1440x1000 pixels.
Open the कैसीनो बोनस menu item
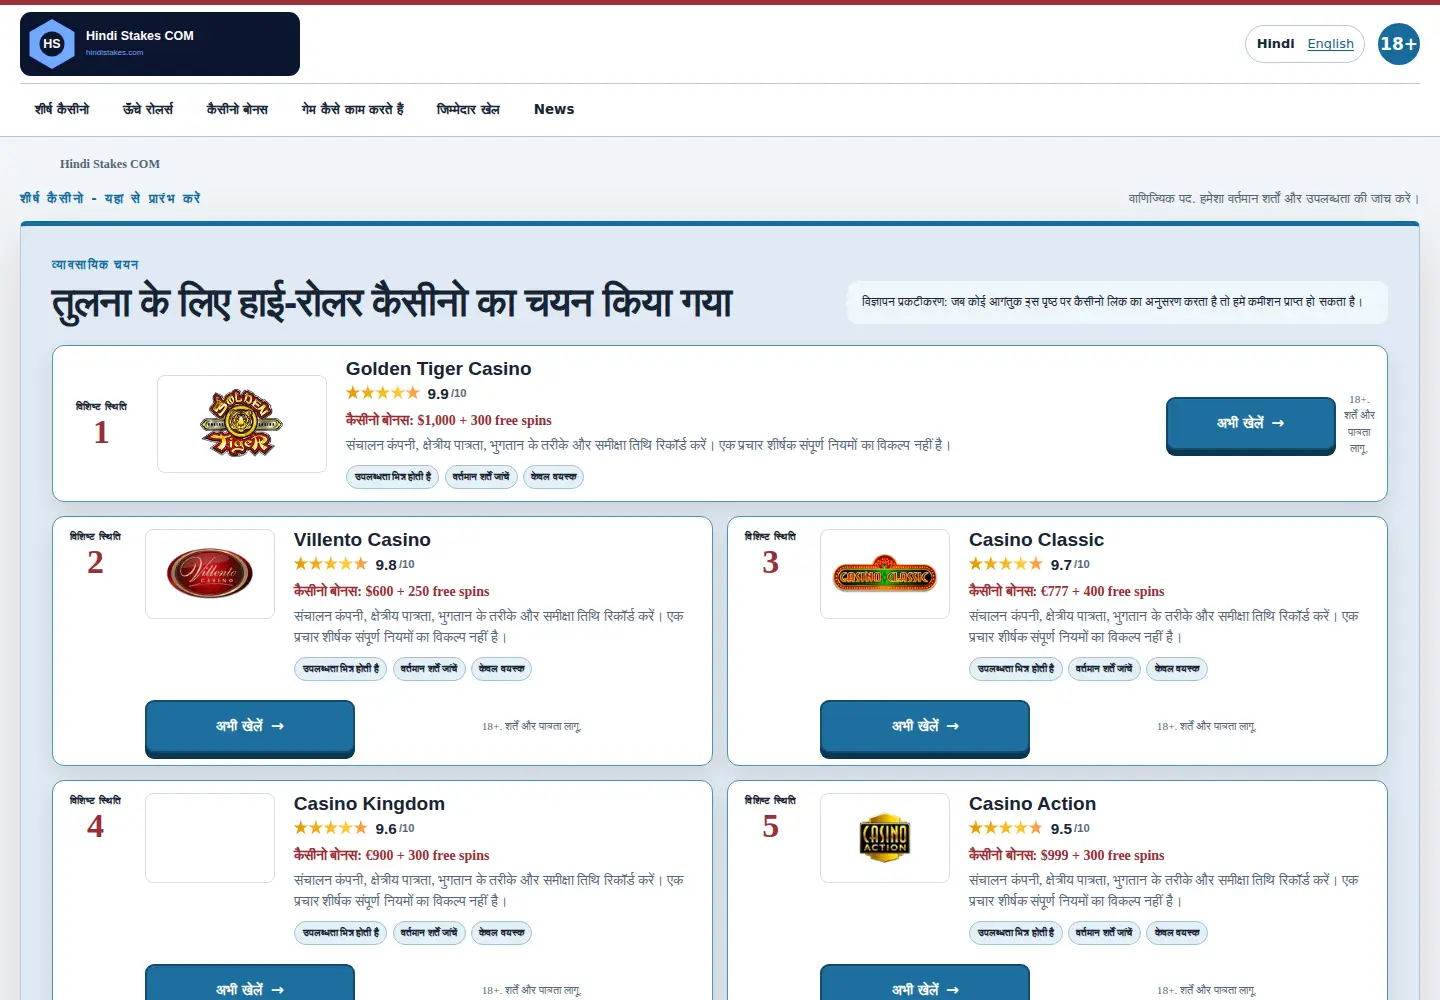pos(237,109)
